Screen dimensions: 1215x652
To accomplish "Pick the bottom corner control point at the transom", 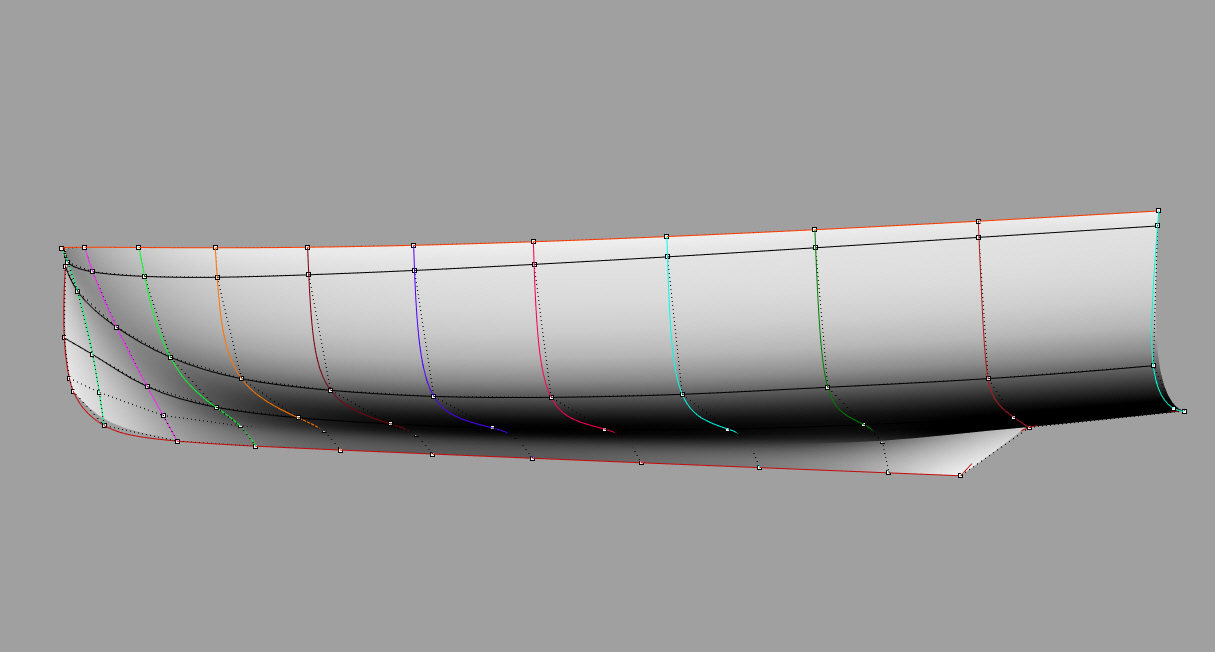I will point(1184,411).
